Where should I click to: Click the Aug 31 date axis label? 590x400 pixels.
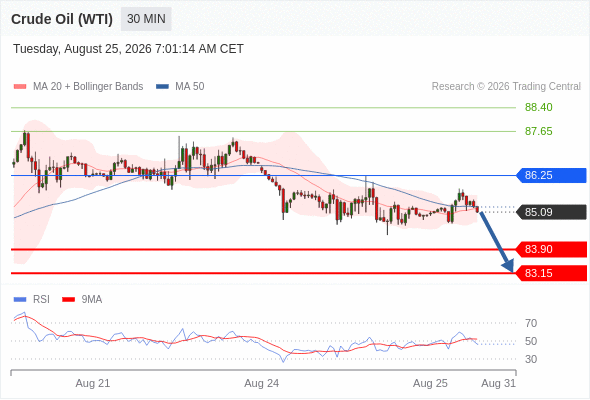point(498,383)
